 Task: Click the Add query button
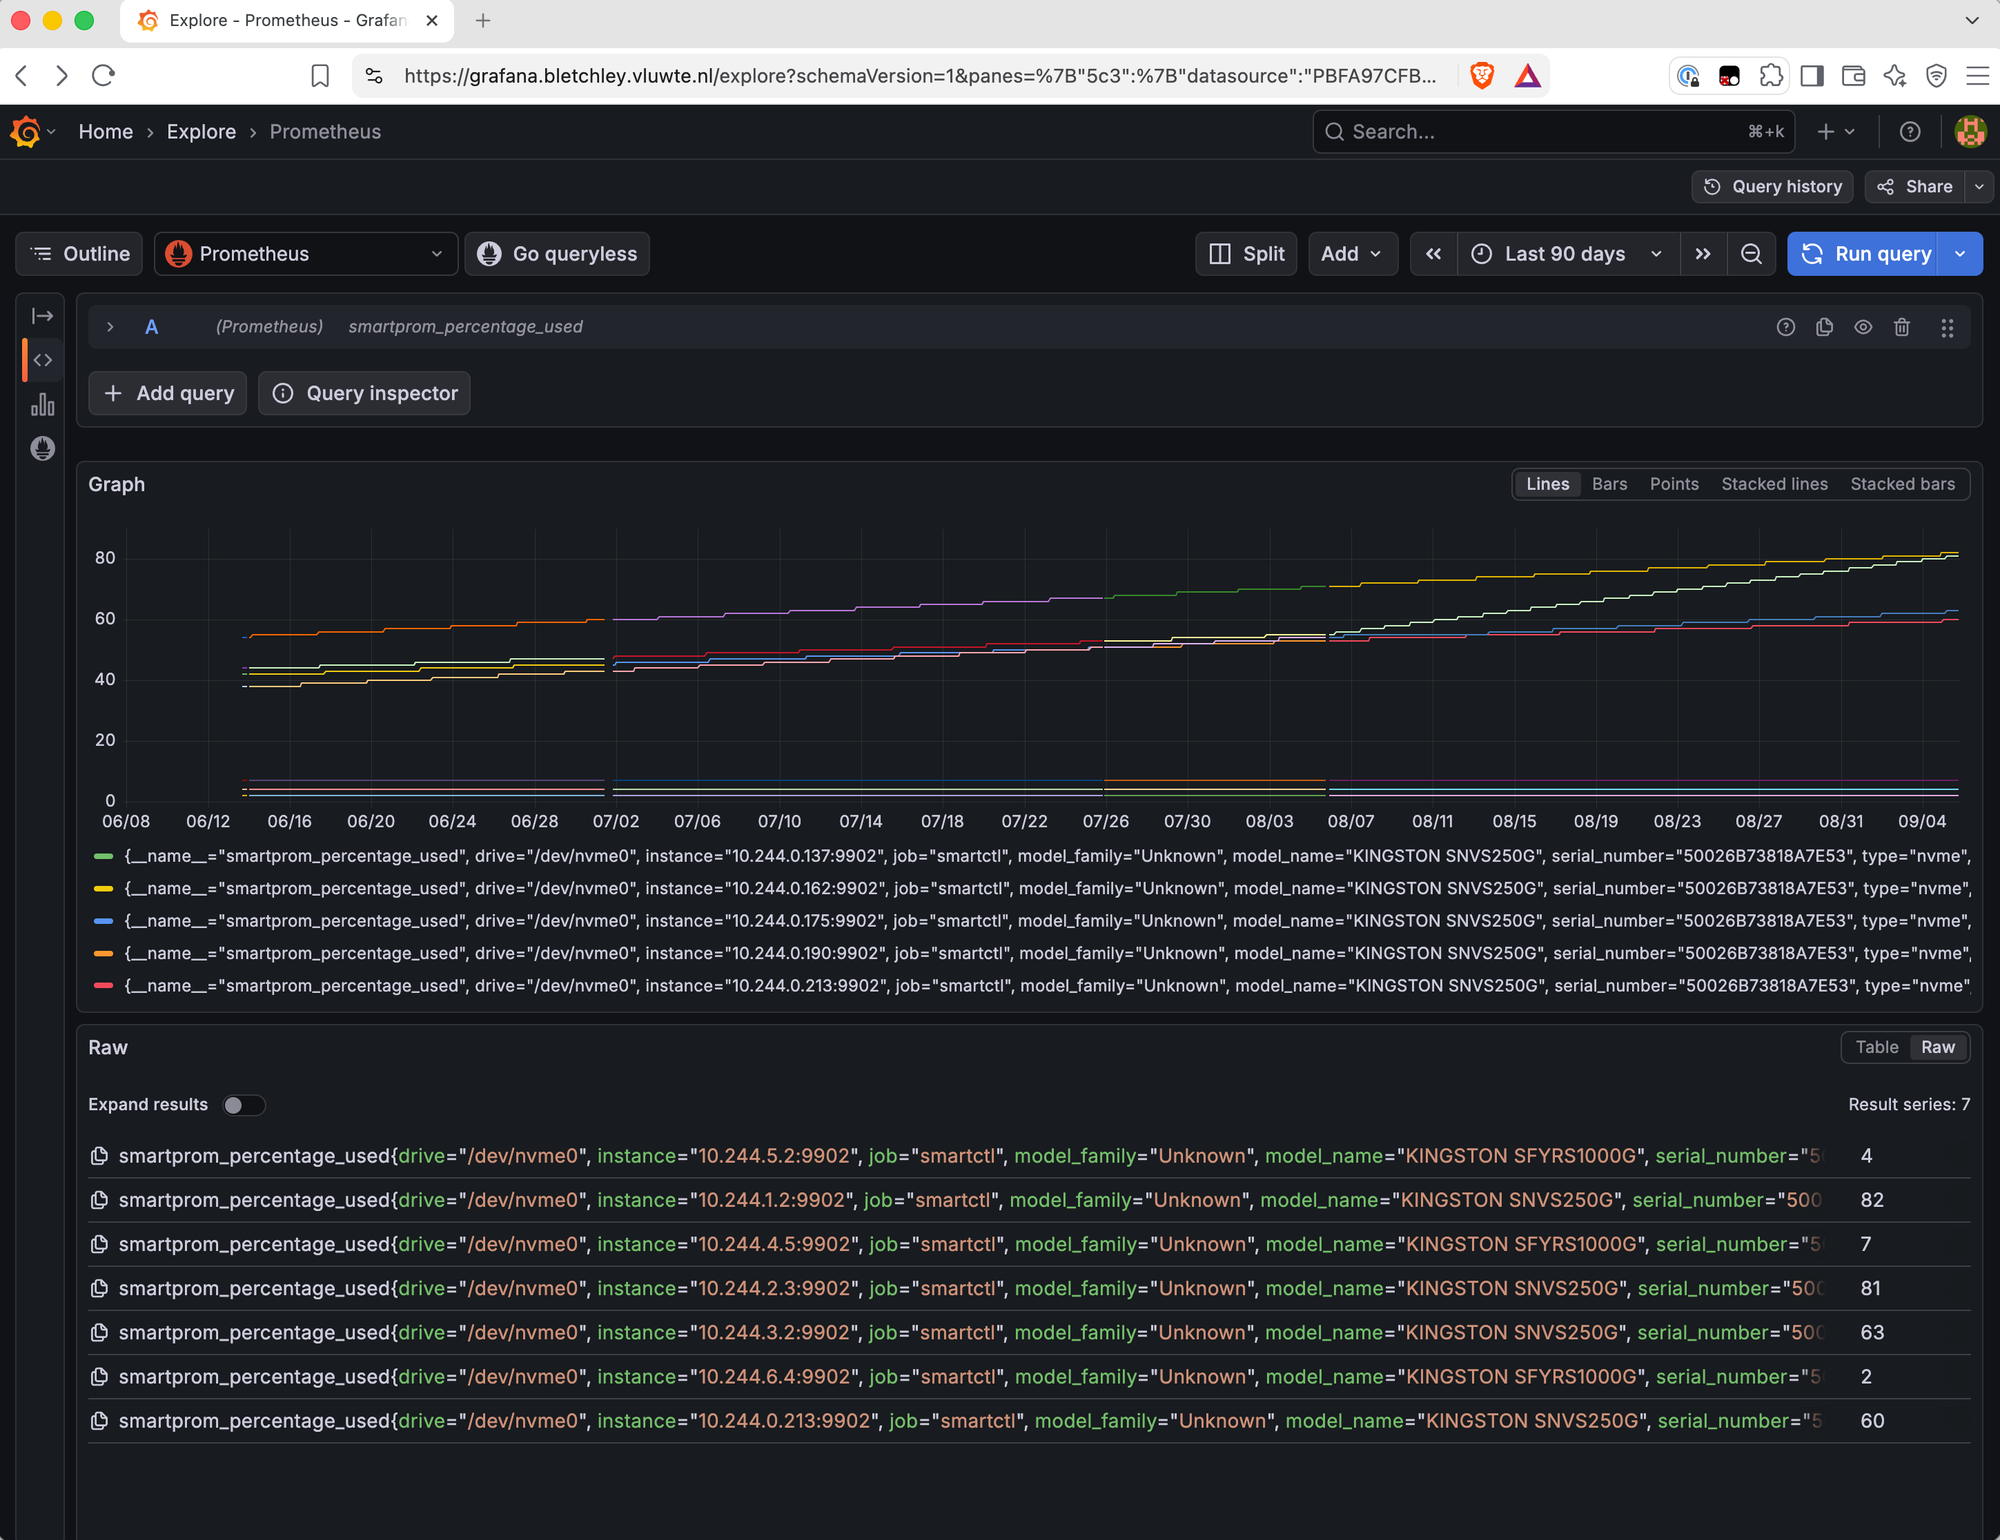pyautogui.click(x=168, y=393)
